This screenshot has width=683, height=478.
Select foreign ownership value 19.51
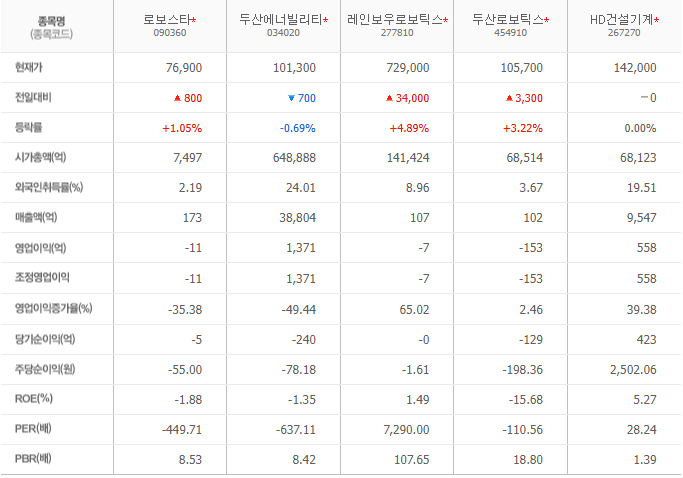tap(642, 188)
